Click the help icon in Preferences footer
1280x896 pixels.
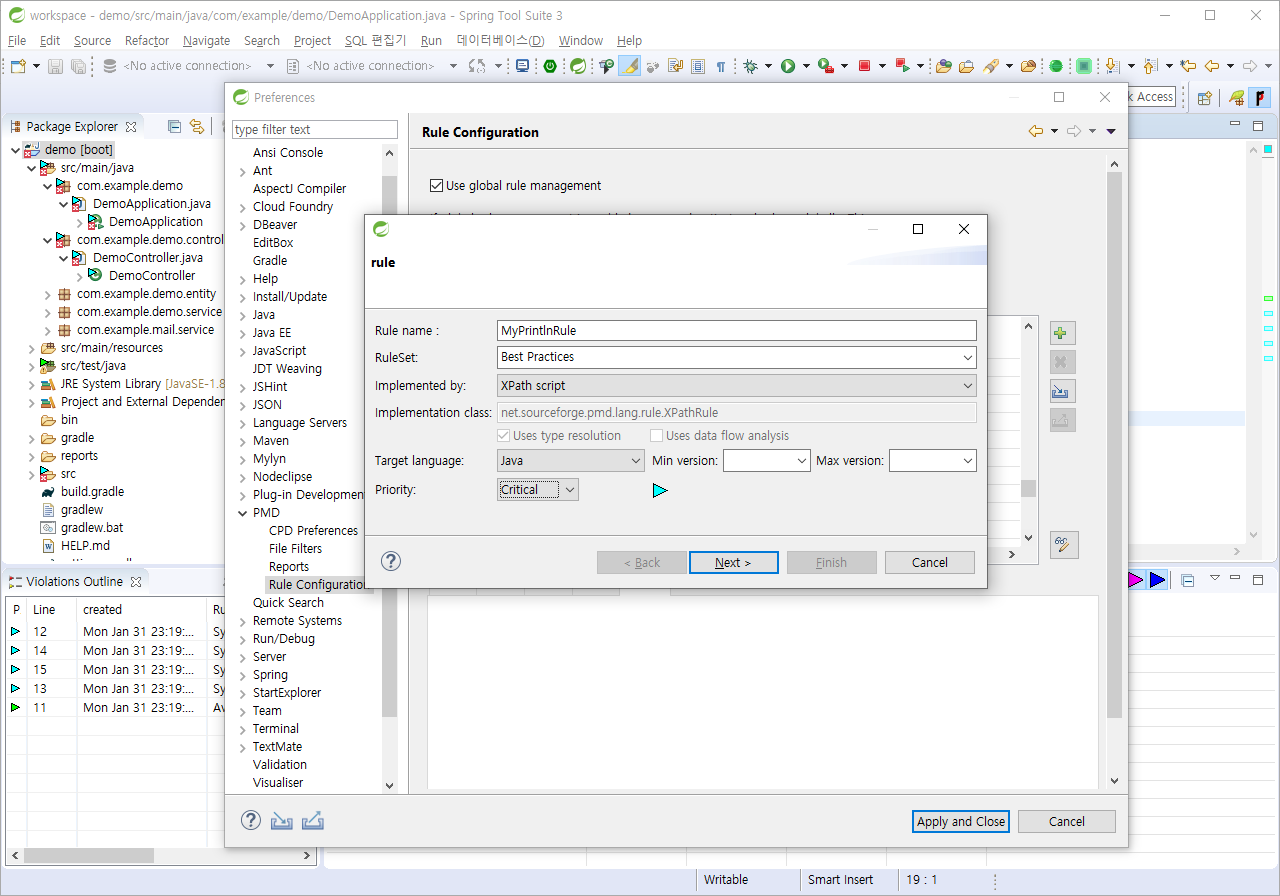coord(250,821)
